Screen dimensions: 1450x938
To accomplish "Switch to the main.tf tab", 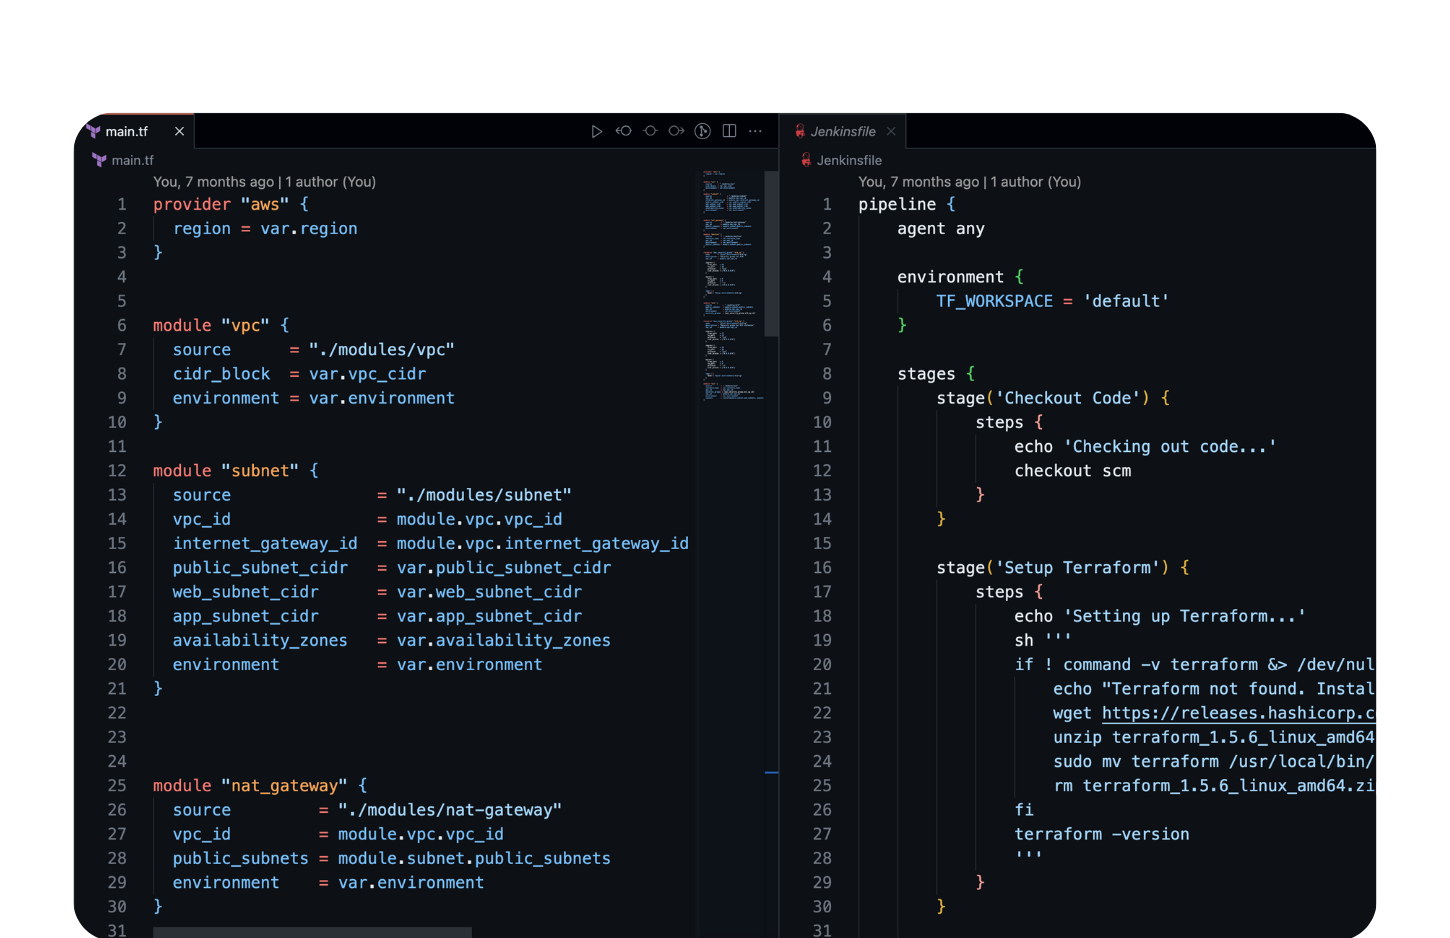I will click(127, 131).
